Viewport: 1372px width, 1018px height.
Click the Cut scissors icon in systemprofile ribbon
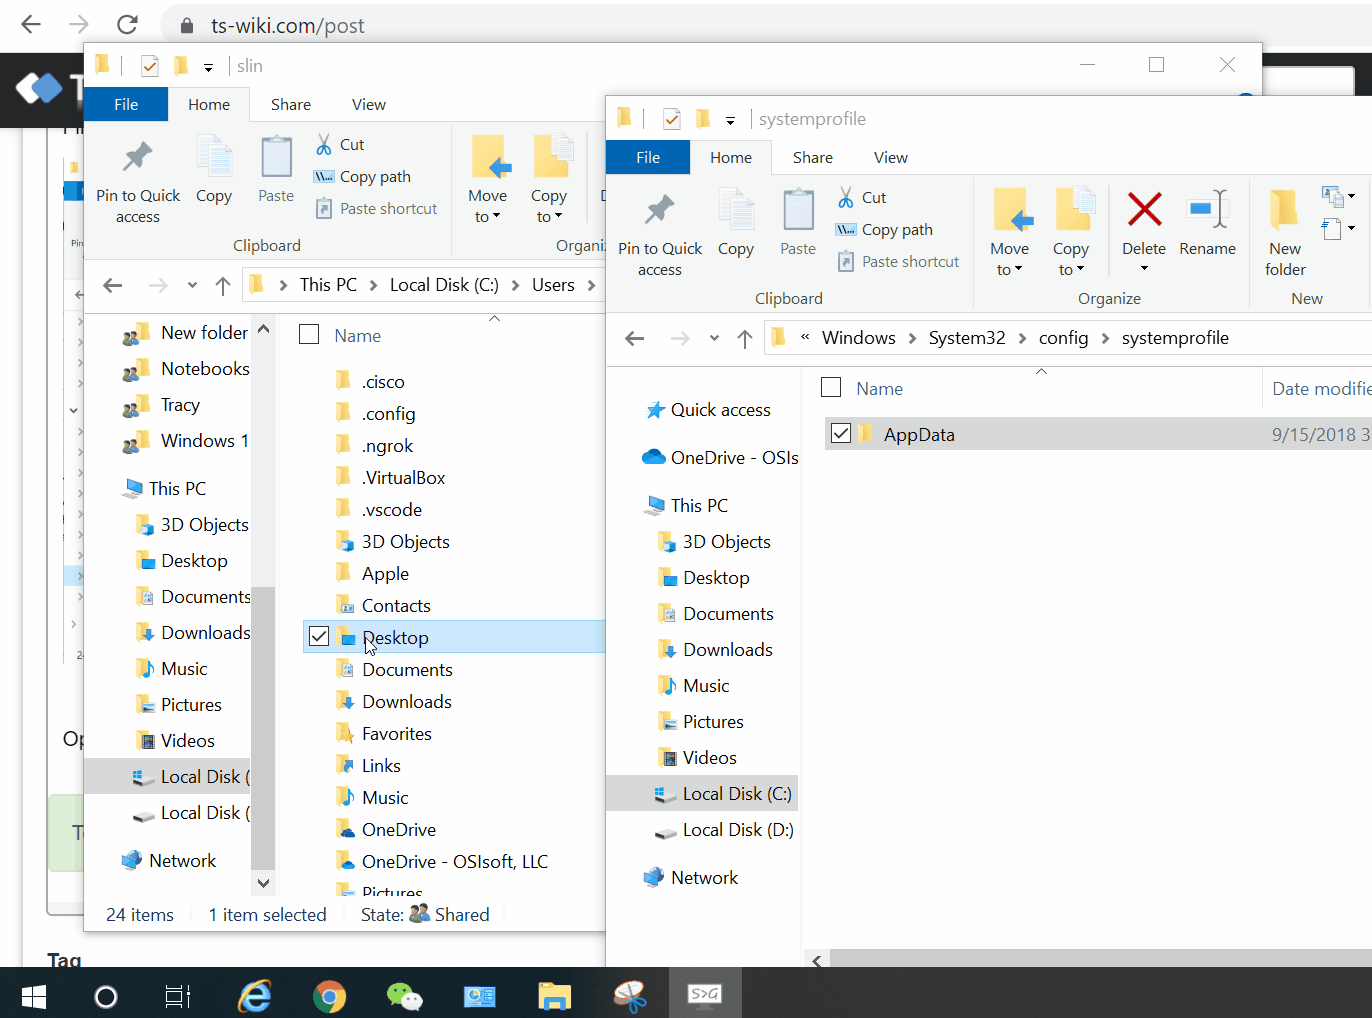846,198
